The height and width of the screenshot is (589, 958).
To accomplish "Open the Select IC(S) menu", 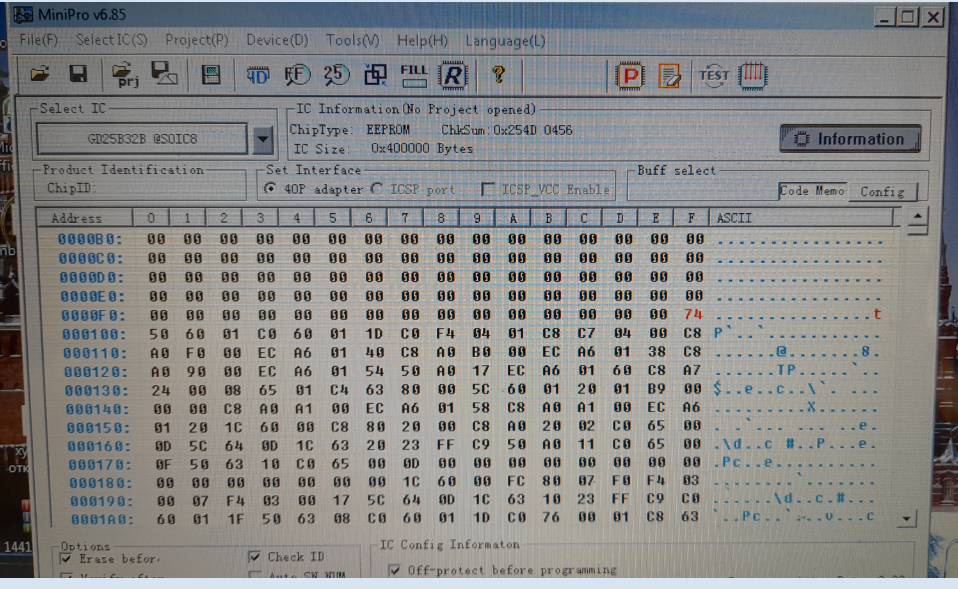I will (111, 40).
